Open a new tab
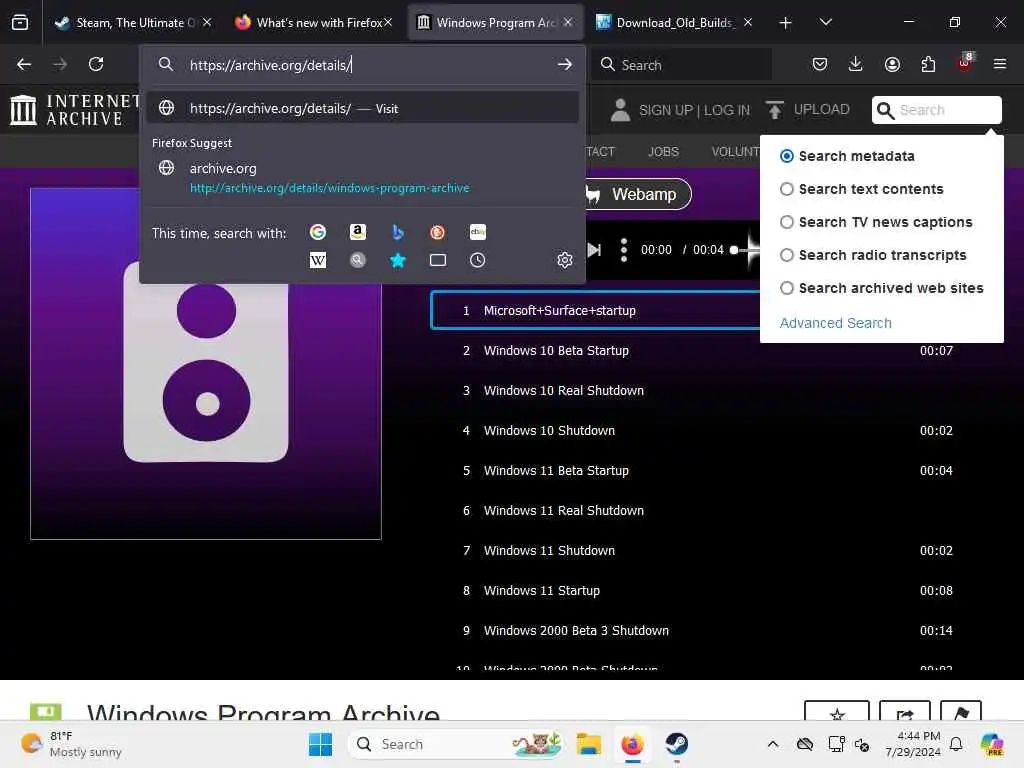 [786, 23]
